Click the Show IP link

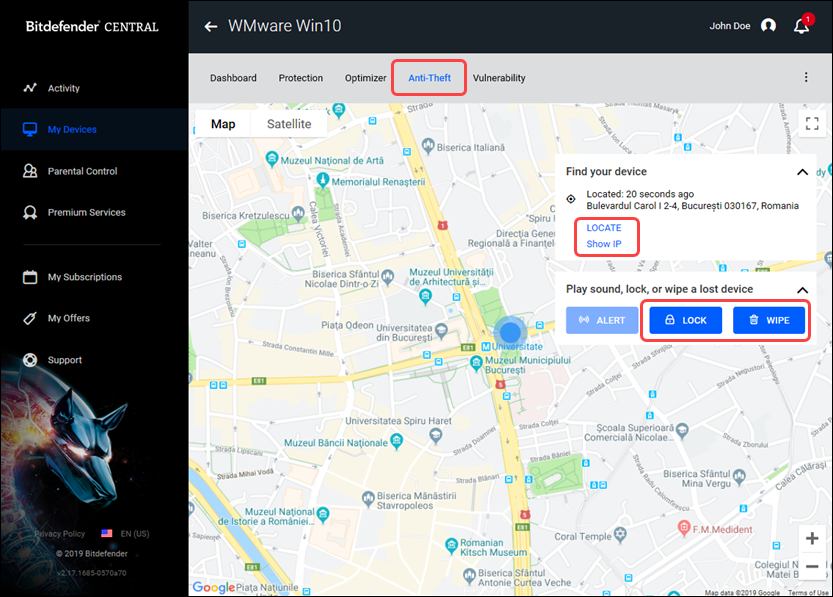click(x=605, y=243)
